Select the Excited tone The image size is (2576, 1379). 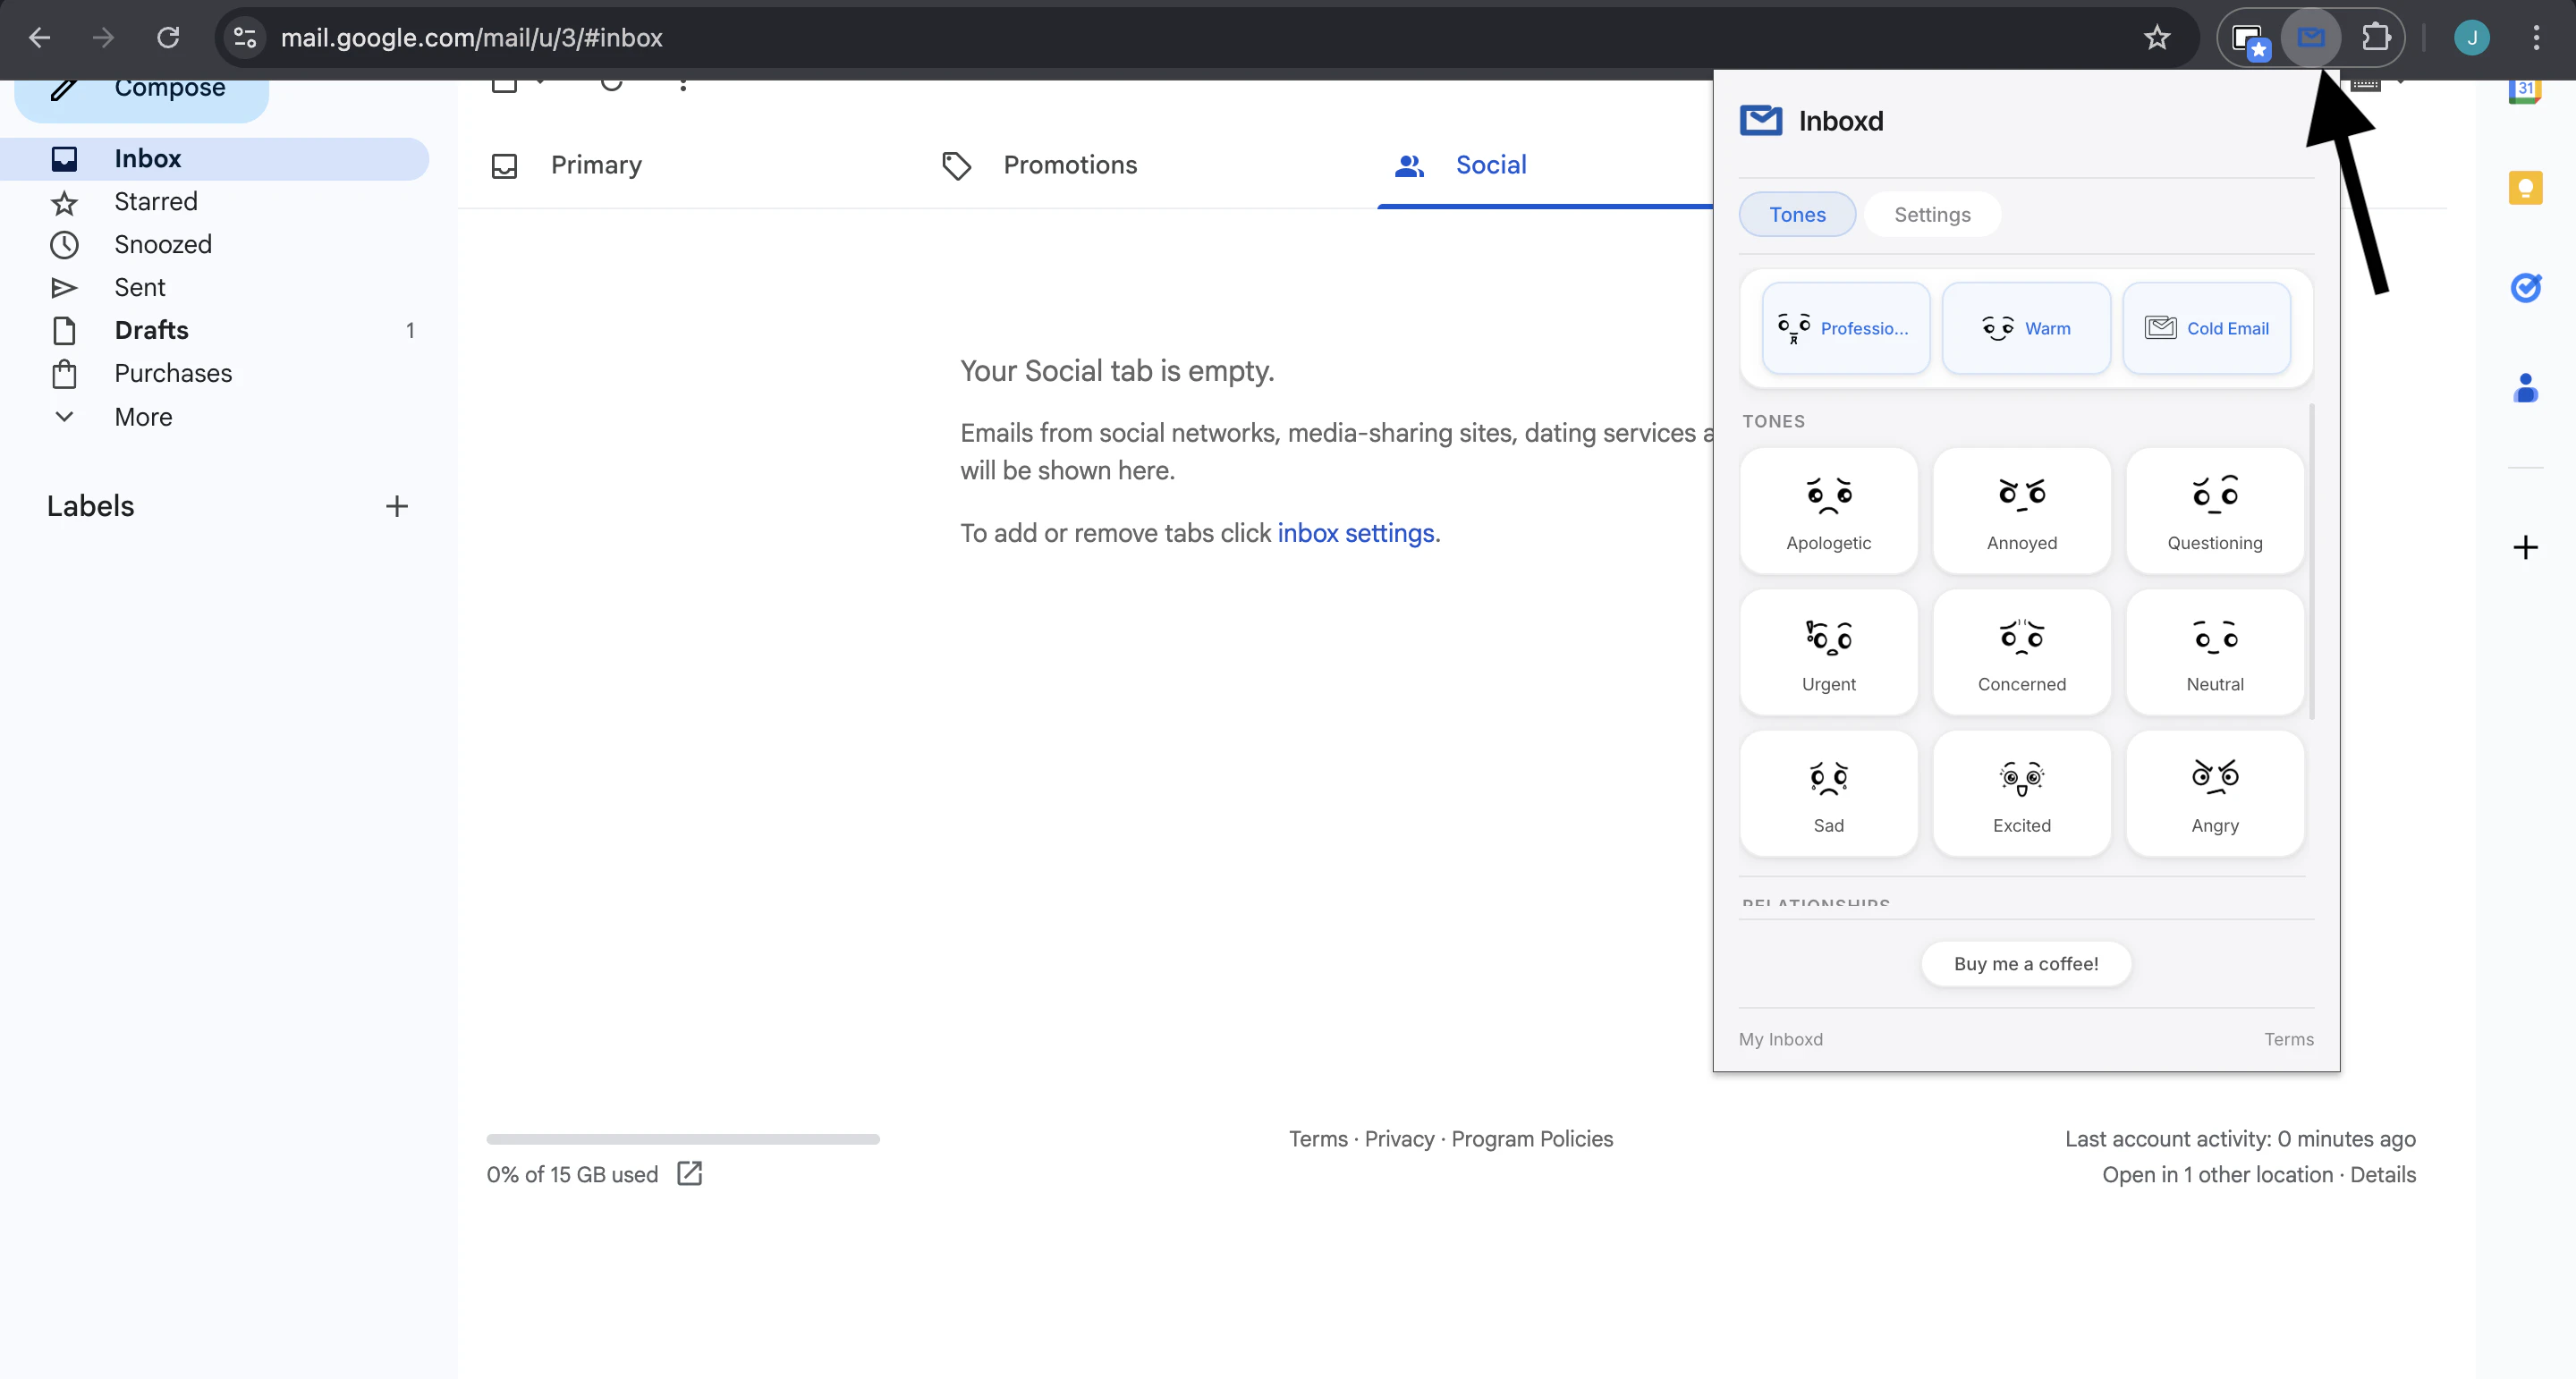coord(2021,793)
